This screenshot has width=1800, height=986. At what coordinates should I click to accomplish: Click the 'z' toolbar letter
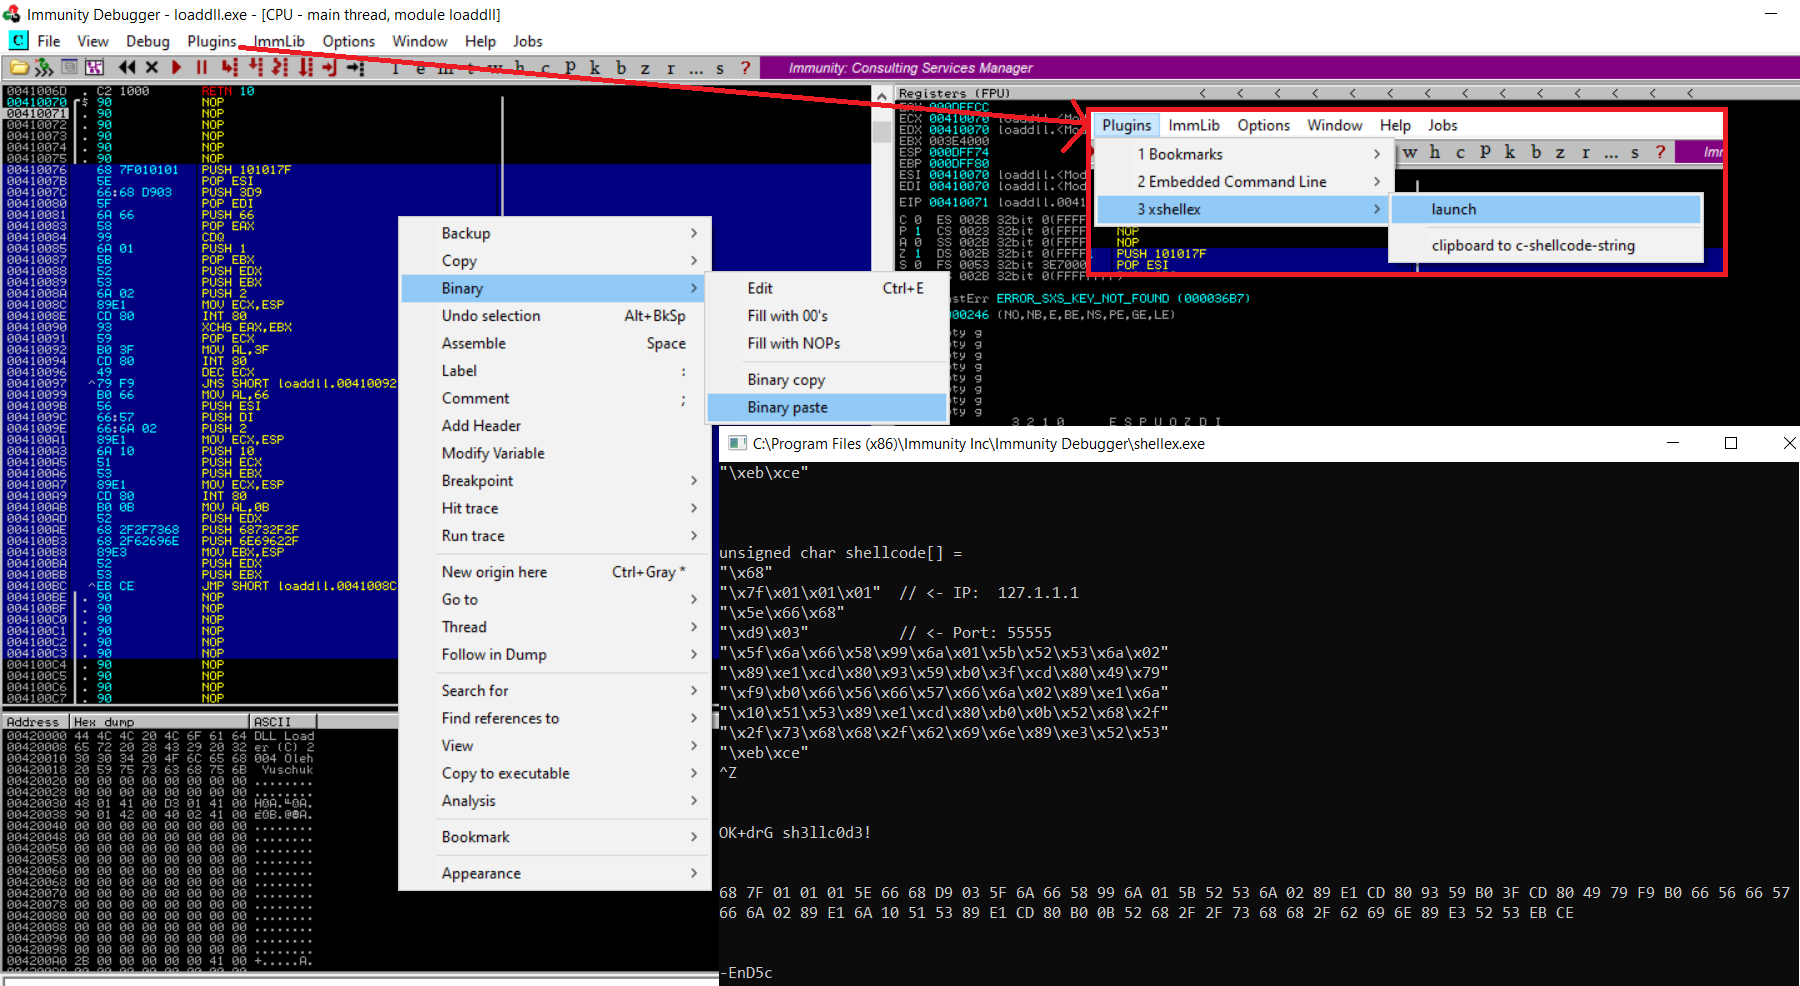645,68
